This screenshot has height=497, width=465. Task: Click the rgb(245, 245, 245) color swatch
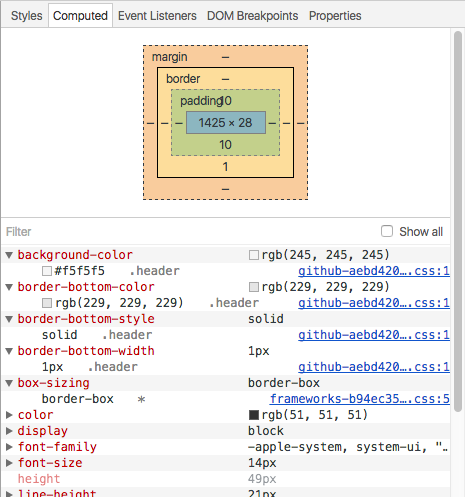pyautogui.click(x=254, y=255)
